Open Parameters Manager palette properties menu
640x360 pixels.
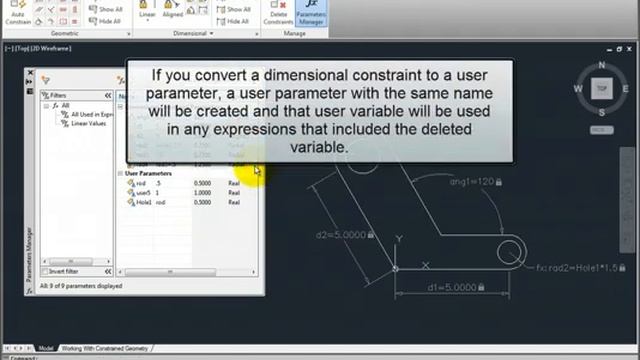coord(30,91)
